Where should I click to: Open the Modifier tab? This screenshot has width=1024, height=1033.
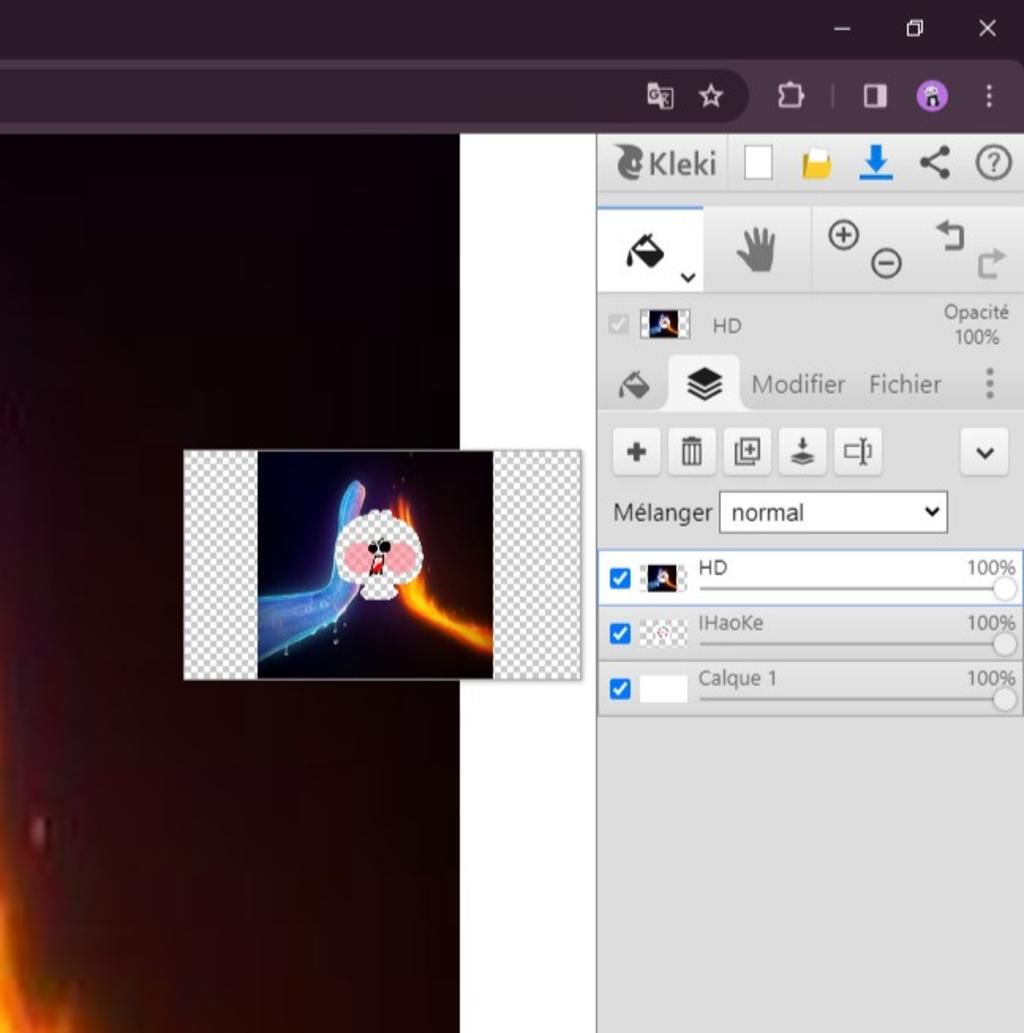pos(798,384)
